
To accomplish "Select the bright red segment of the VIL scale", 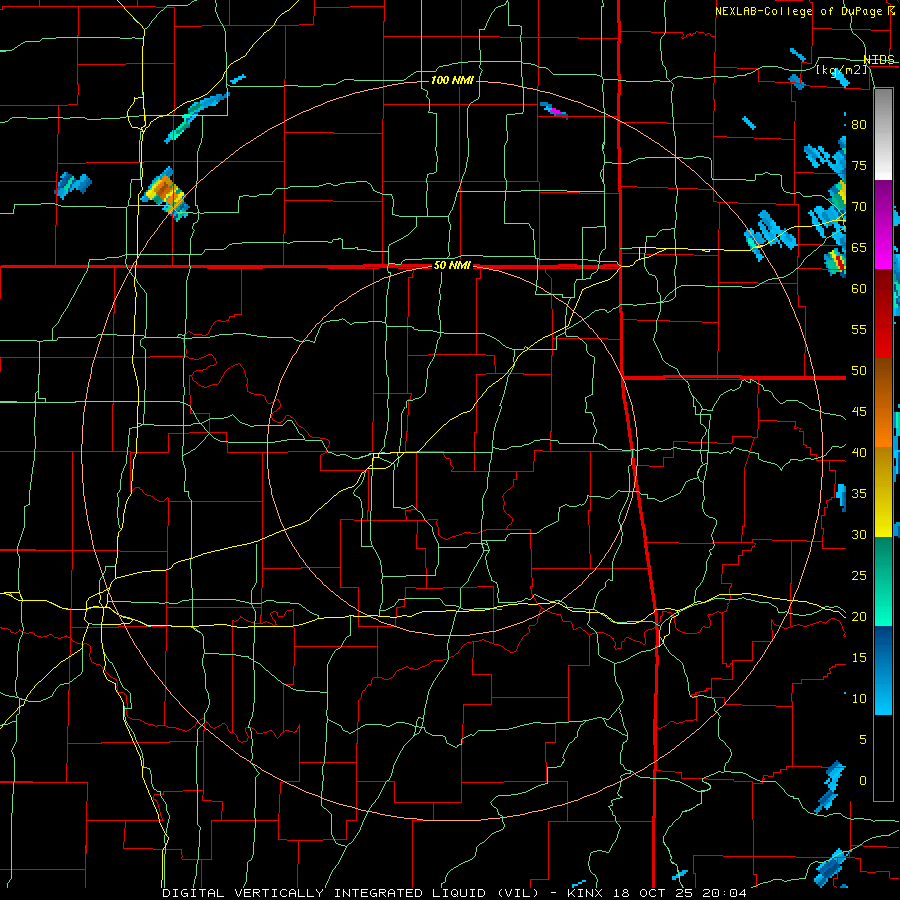I will point(883,336).
